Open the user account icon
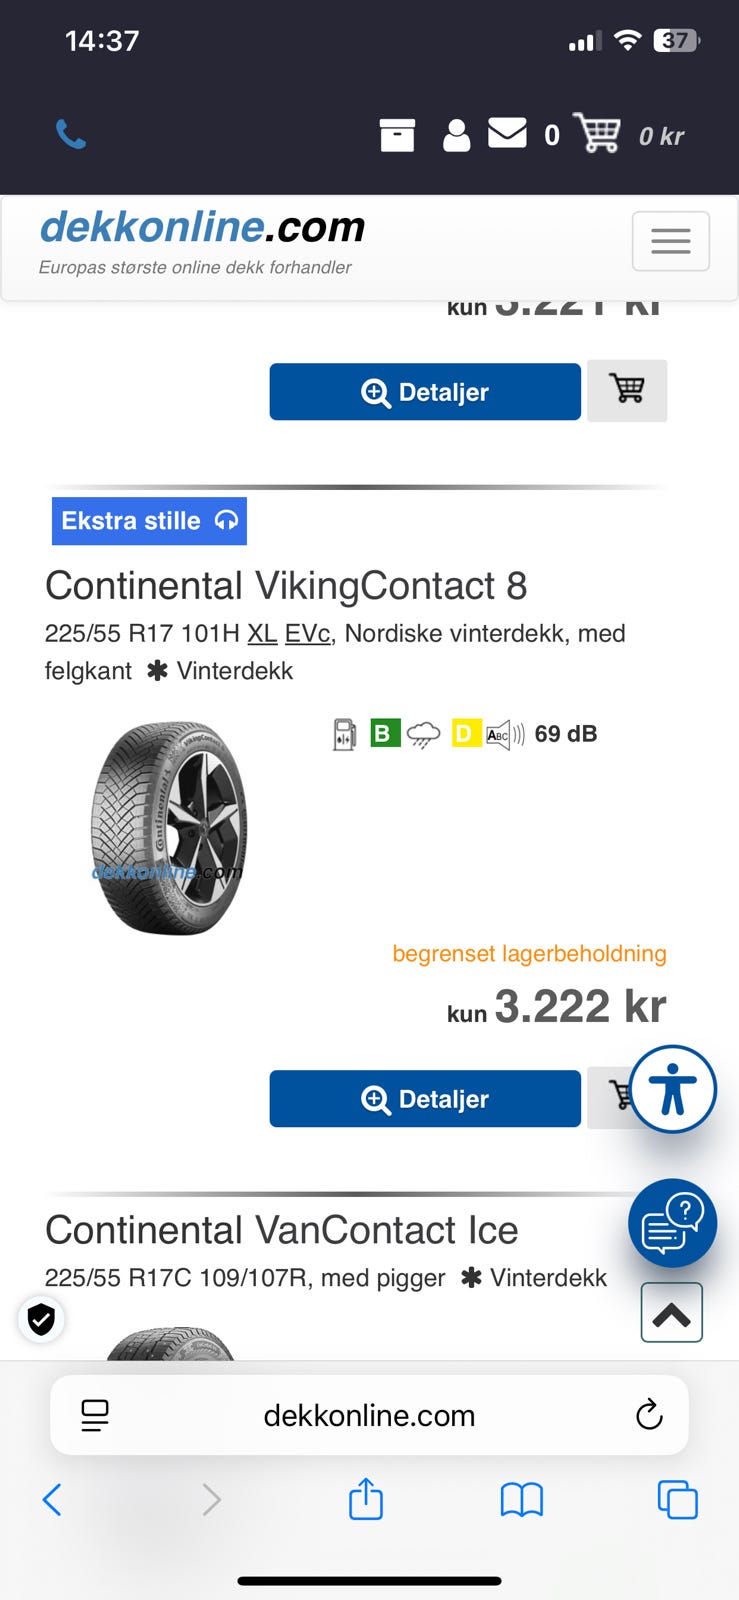739x1600 pixels. (456, 135)
